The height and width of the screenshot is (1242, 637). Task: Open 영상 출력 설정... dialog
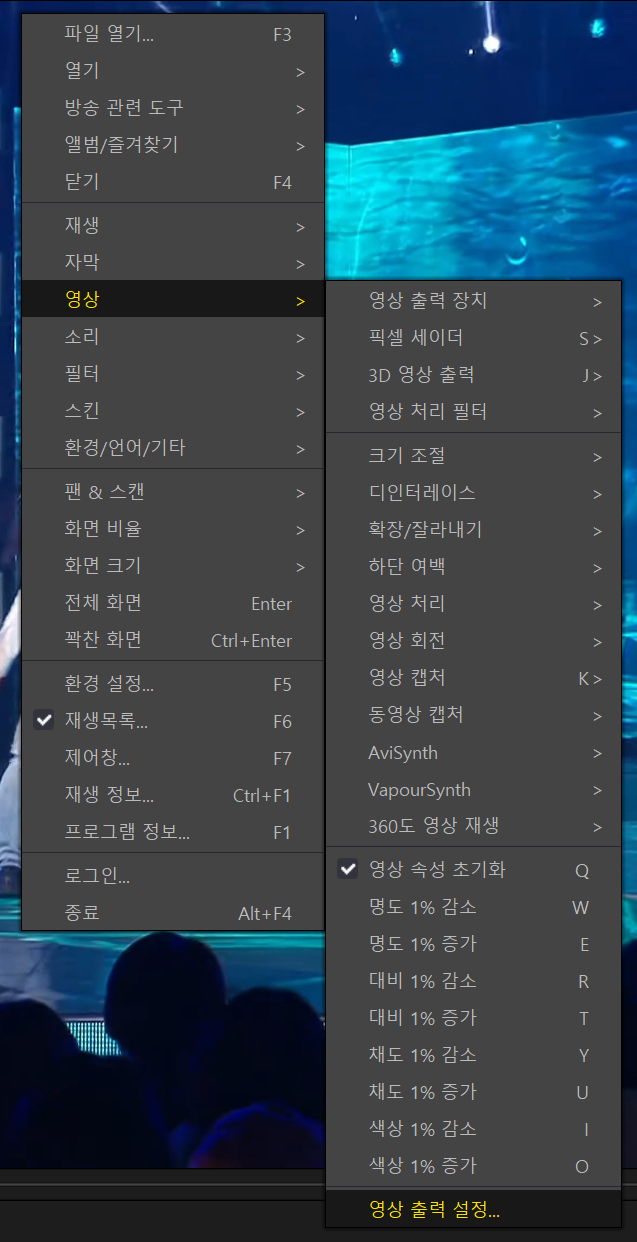coord(473,1210)
